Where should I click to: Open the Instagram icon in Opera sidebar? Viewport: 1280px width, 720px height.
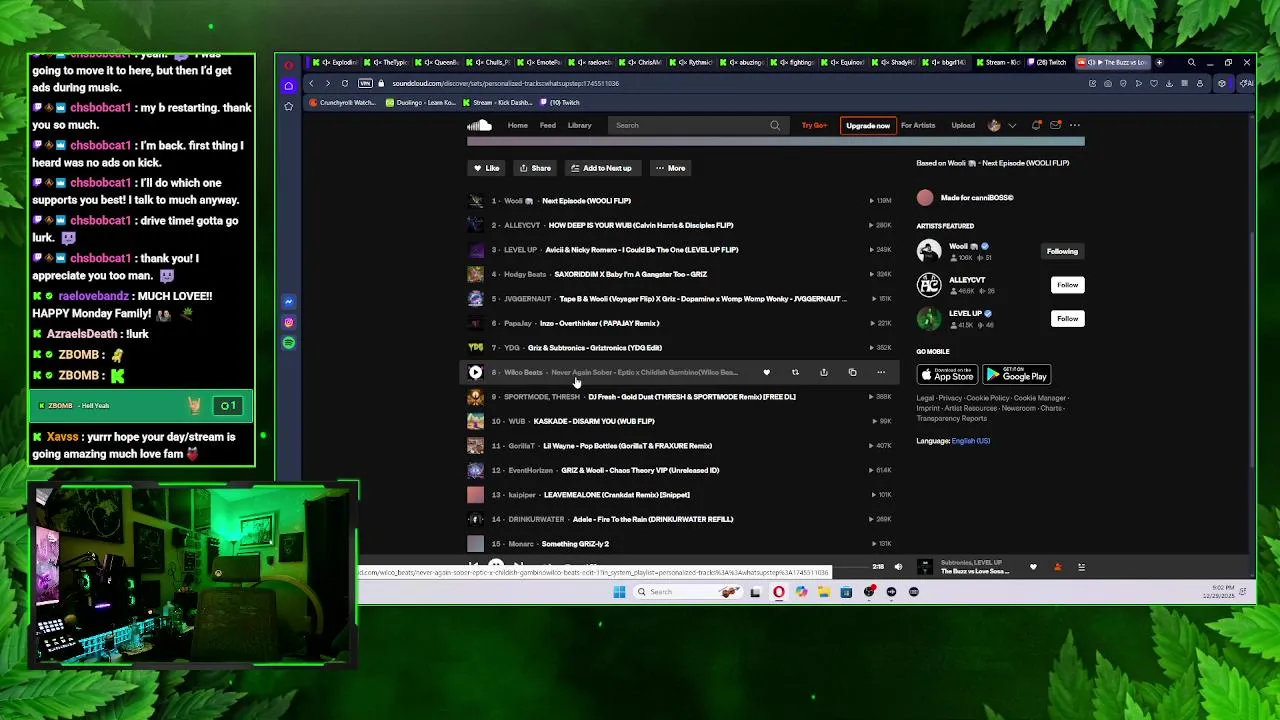click(x=288, y=322)
